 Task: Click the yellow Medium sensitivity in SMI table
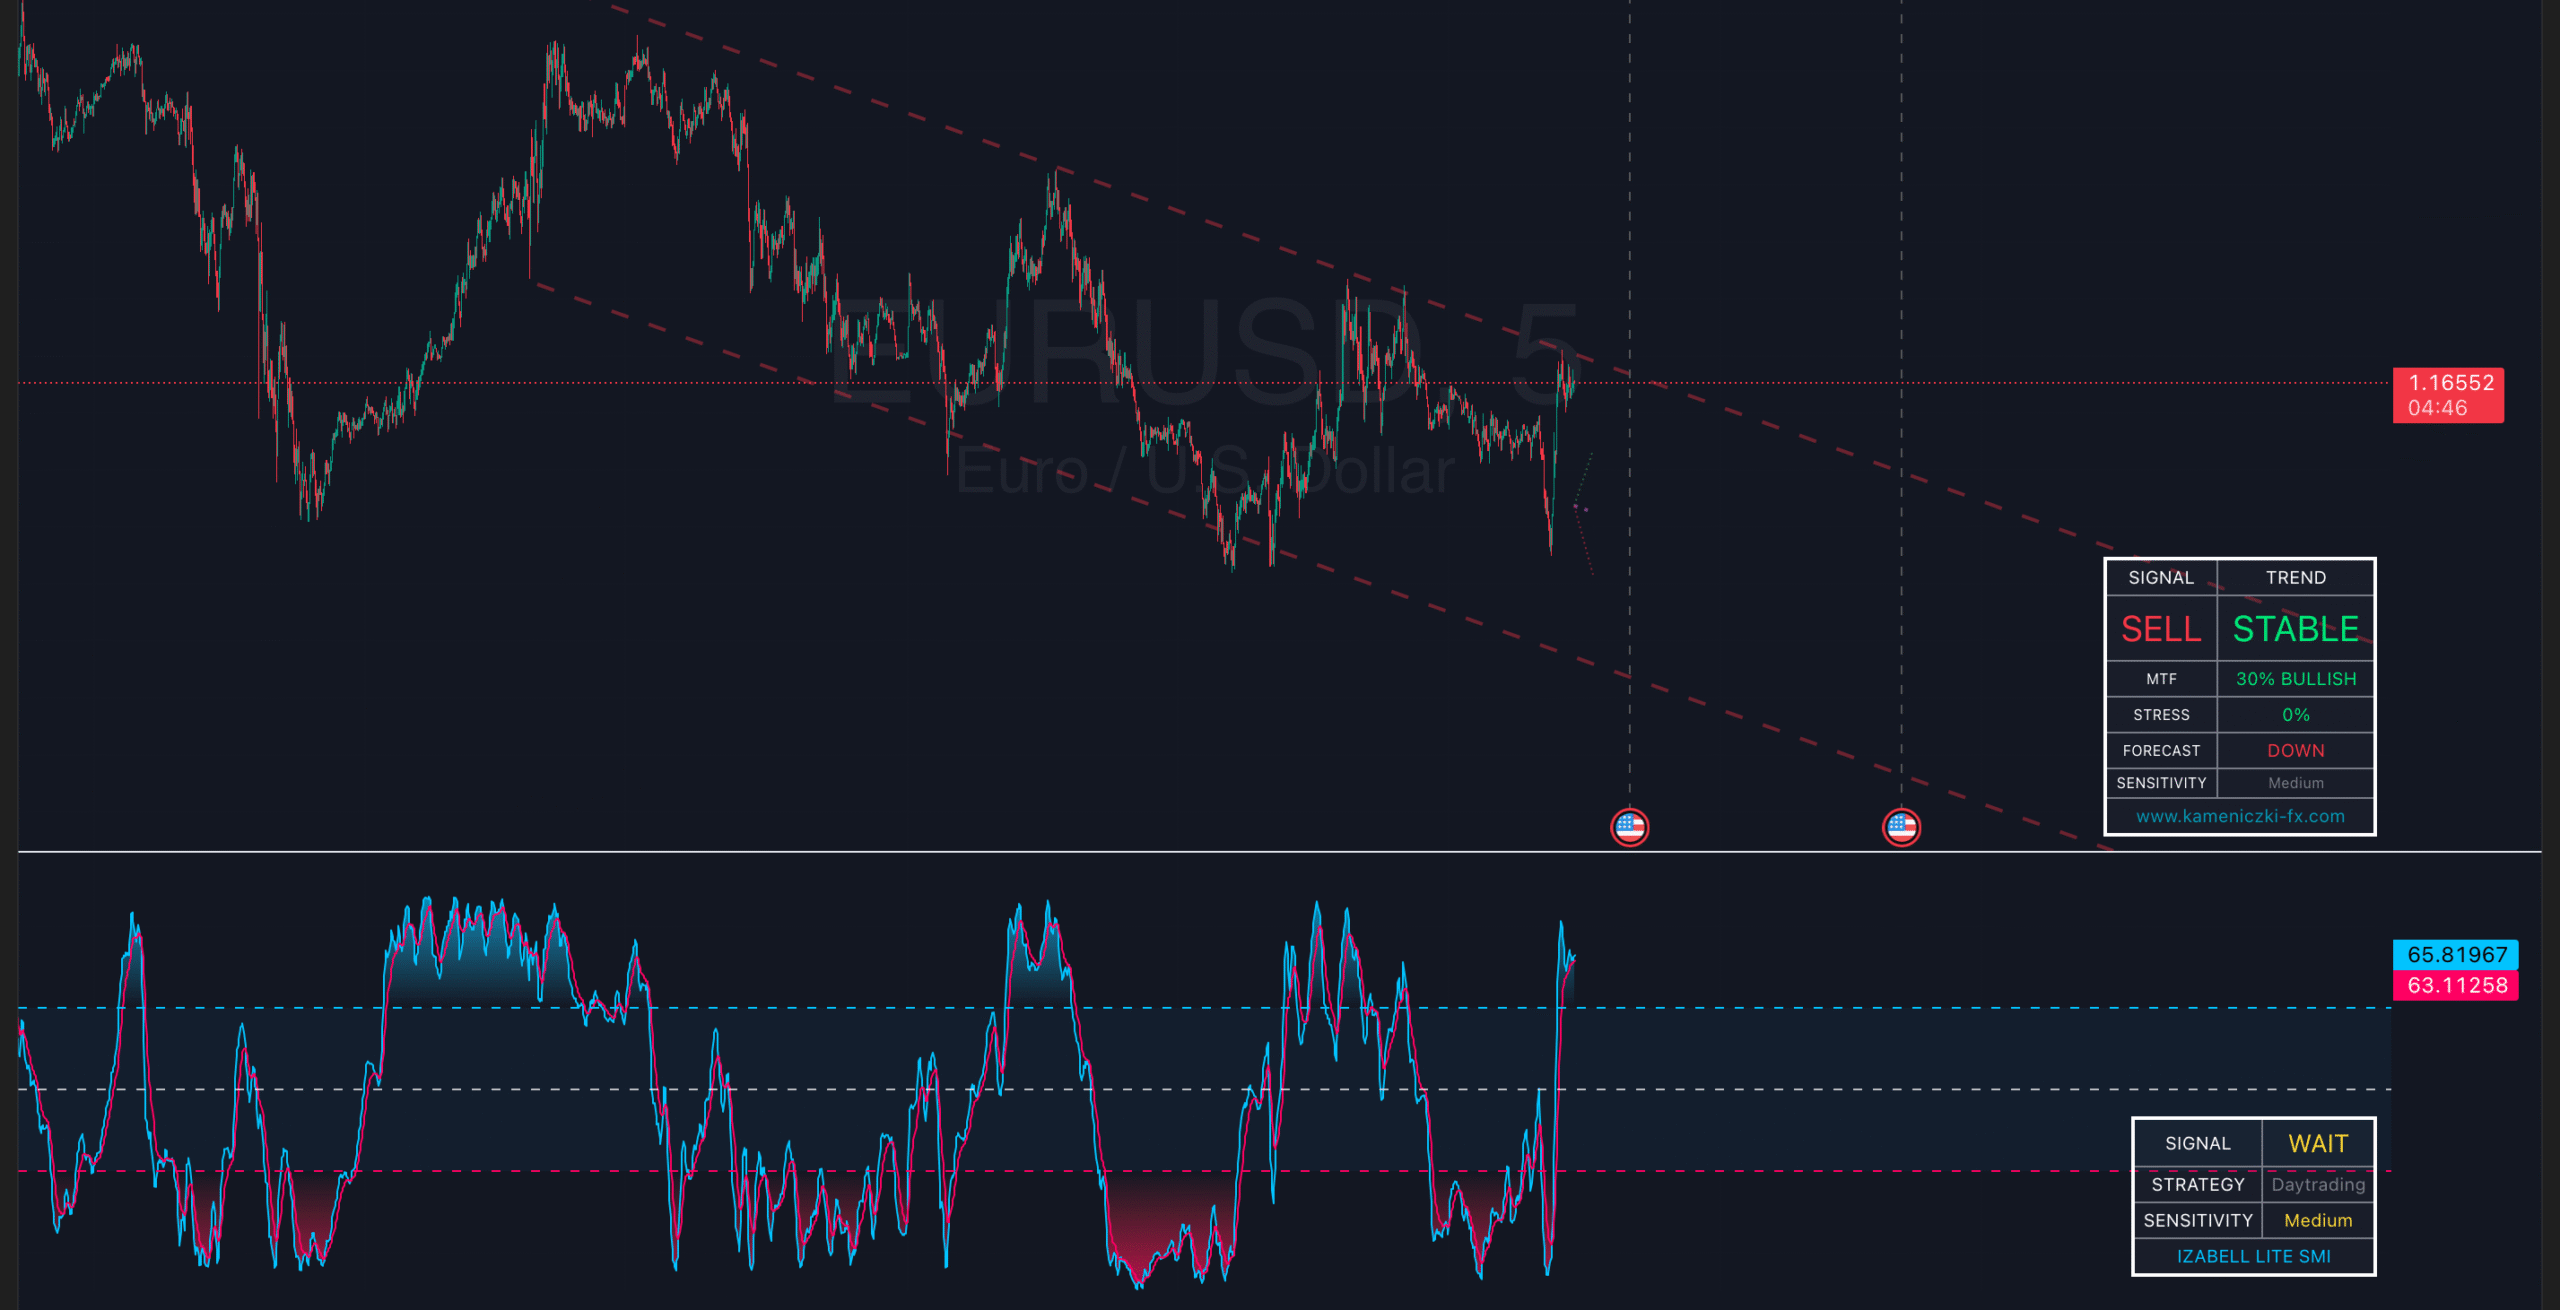(x=2317, y=1220)
